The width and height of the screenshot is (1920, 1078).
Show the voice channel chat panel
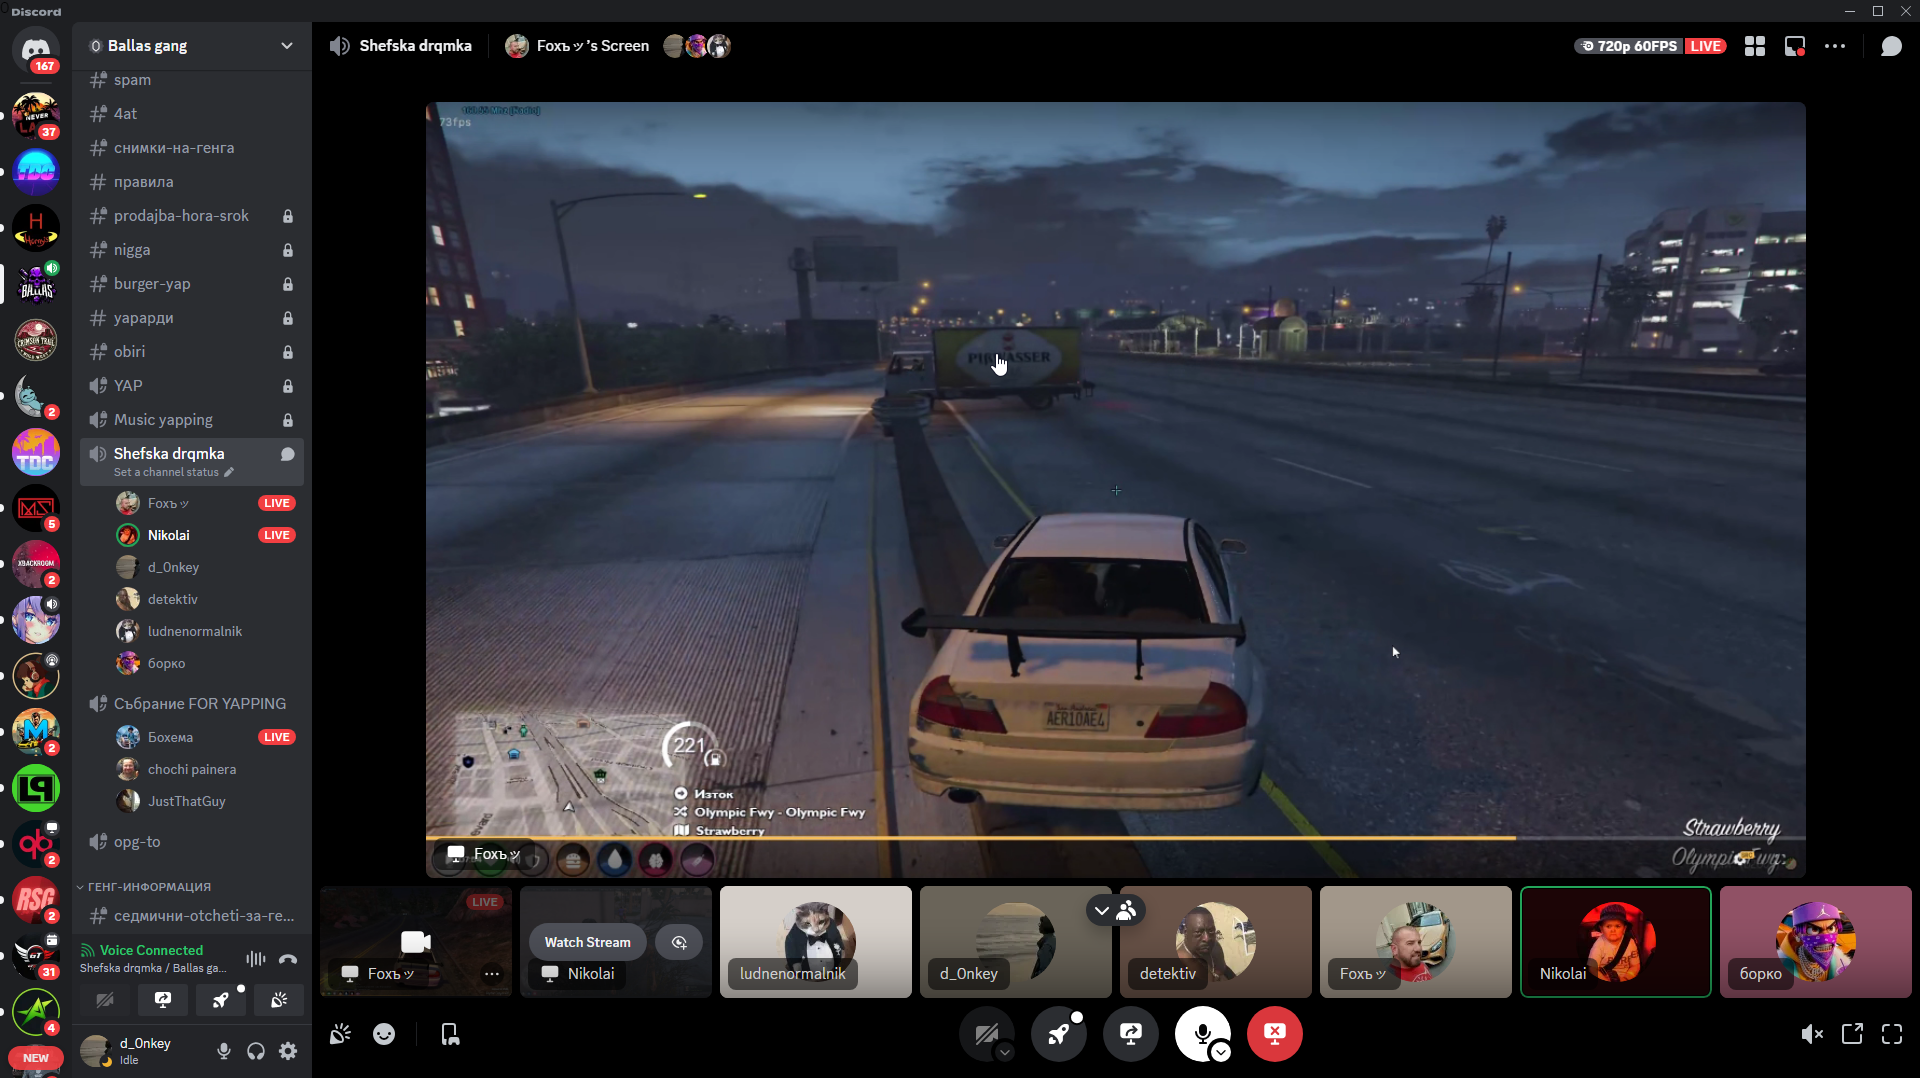(1891, 46)
